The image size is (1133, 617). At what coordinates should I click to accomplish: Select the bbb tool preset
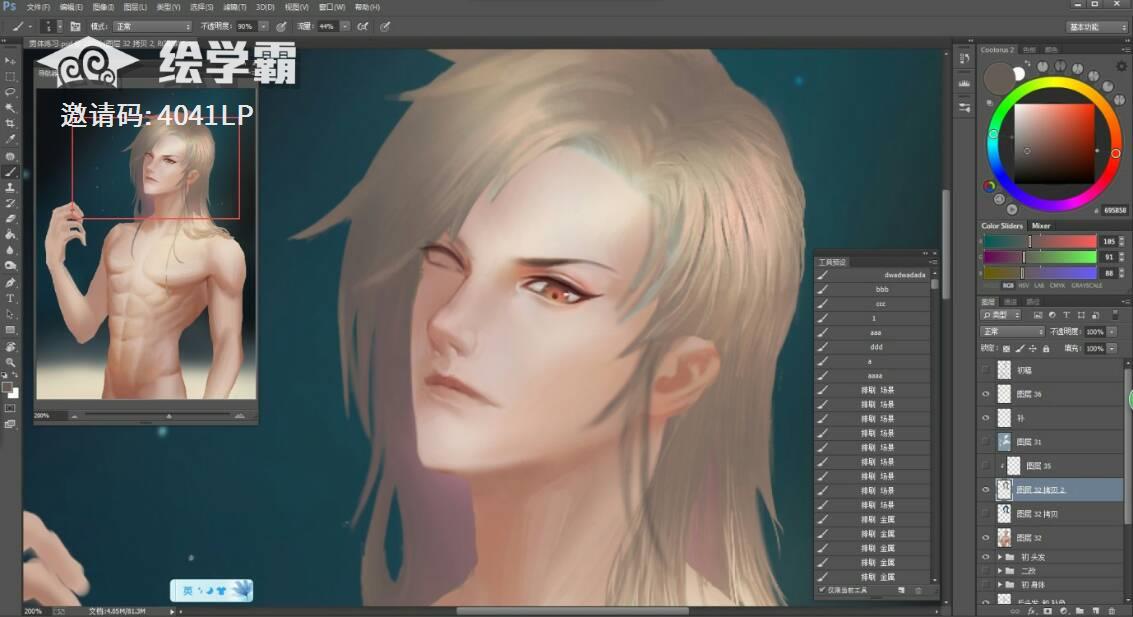874,290
